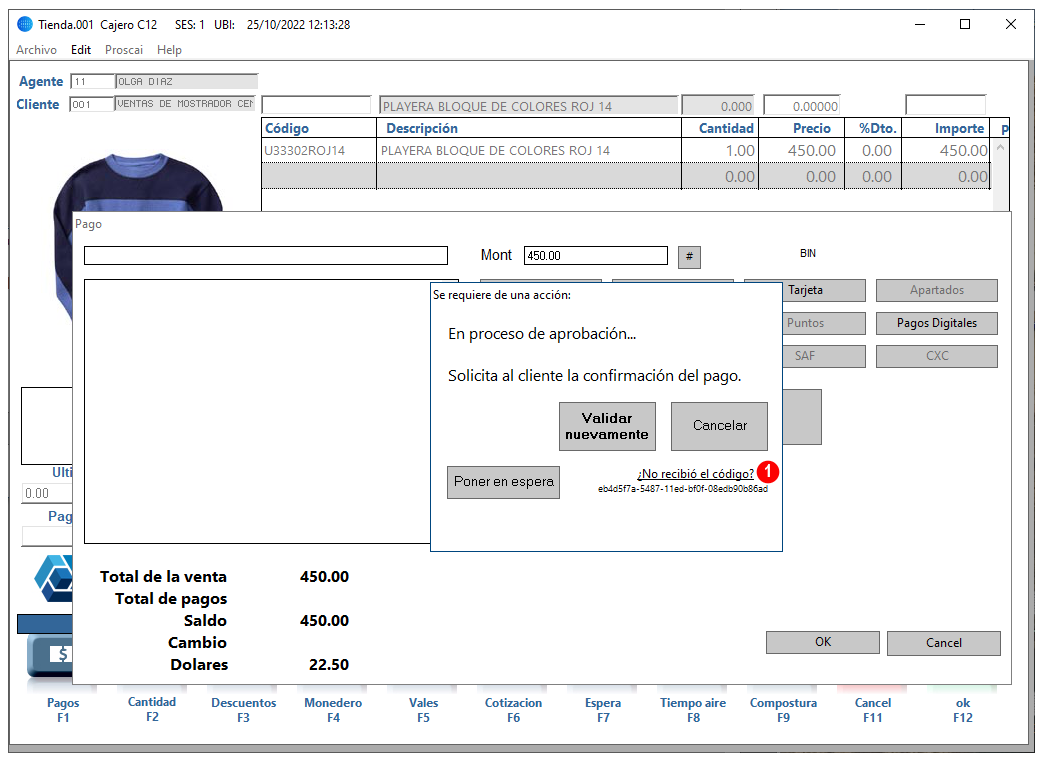Image resolution: width=1042 pixels, height=761 pixels.
Task: Click the Apartados button
Action: [x=936, y=290]
